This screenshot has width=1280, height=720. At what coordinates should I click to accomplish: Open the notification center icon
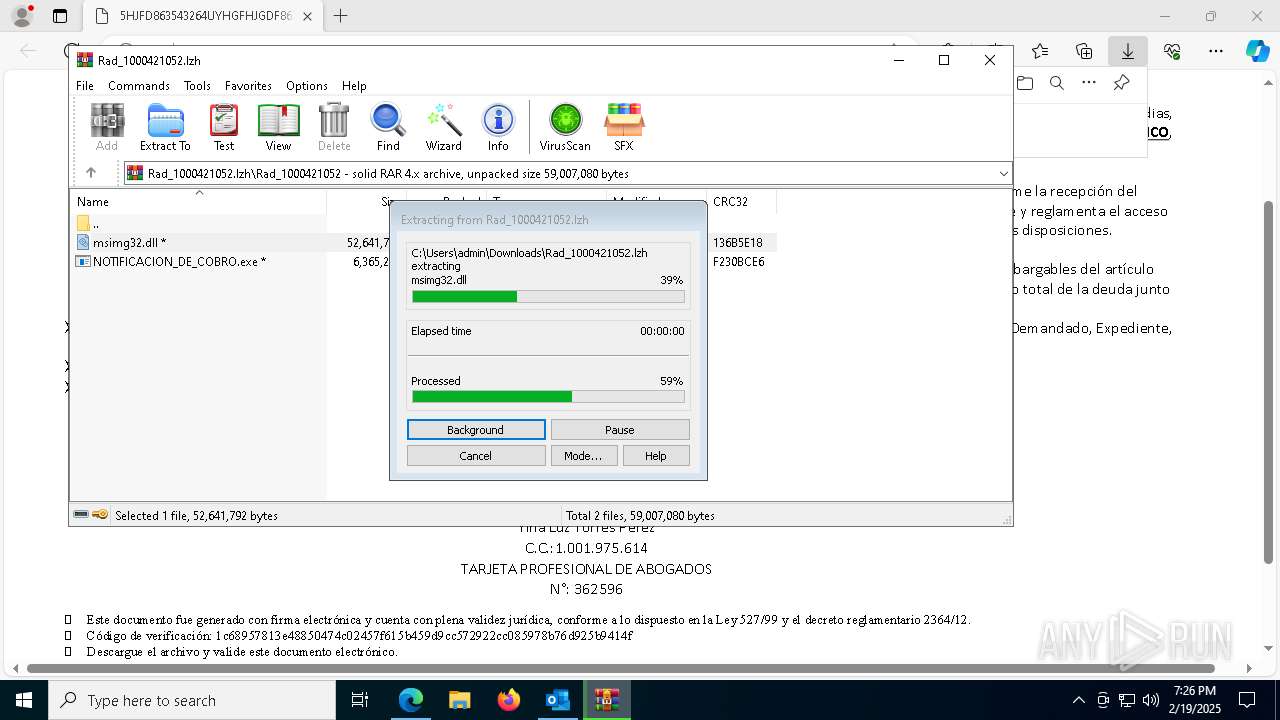click(1247, 700)
